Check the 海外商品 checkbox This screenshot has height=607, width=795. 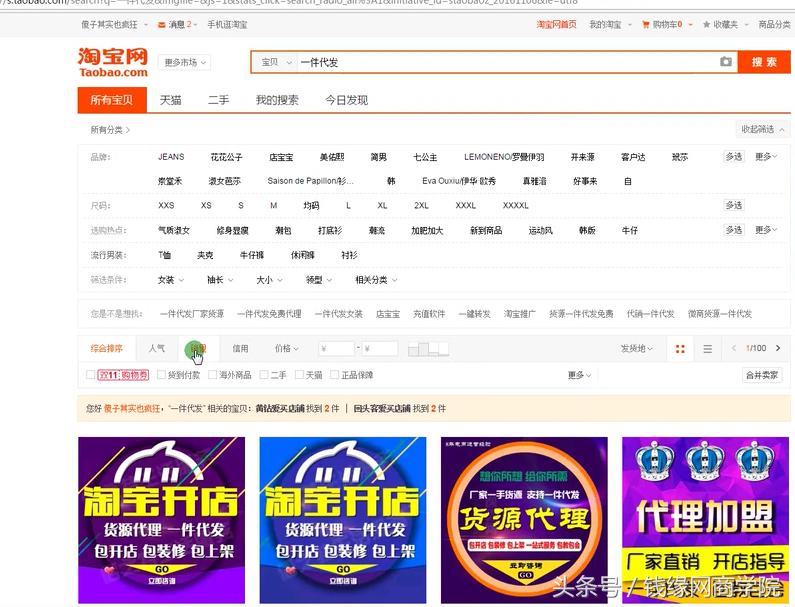pos(212,375)
